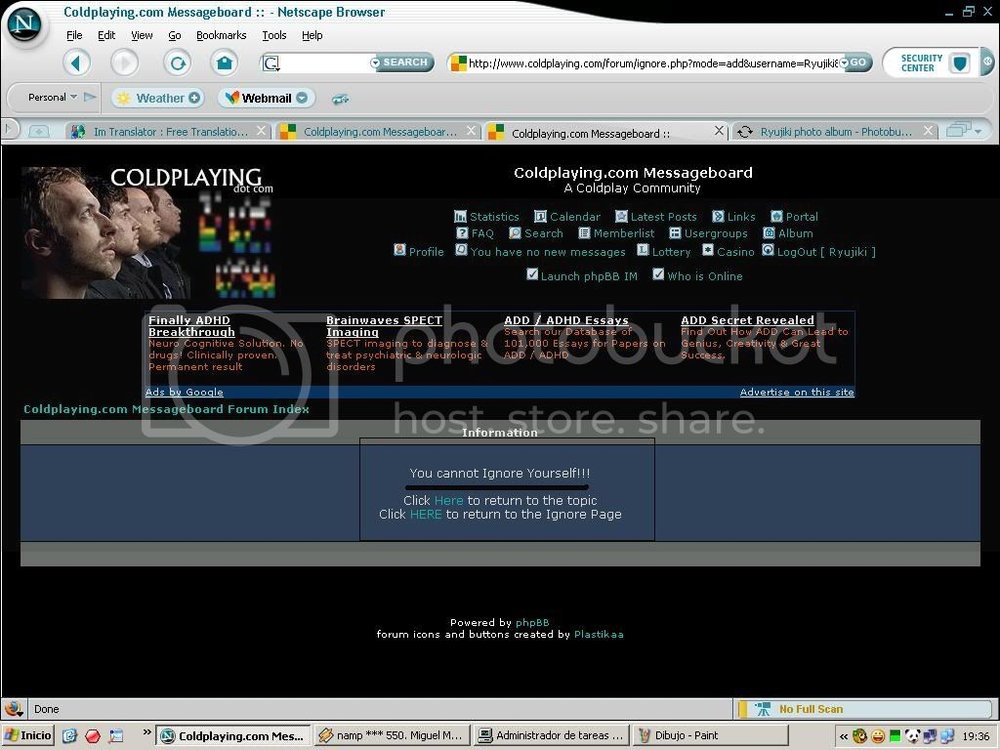Click the Casino icon
The height and width of the screenshot is (750, 1000).
pos(708,250)
